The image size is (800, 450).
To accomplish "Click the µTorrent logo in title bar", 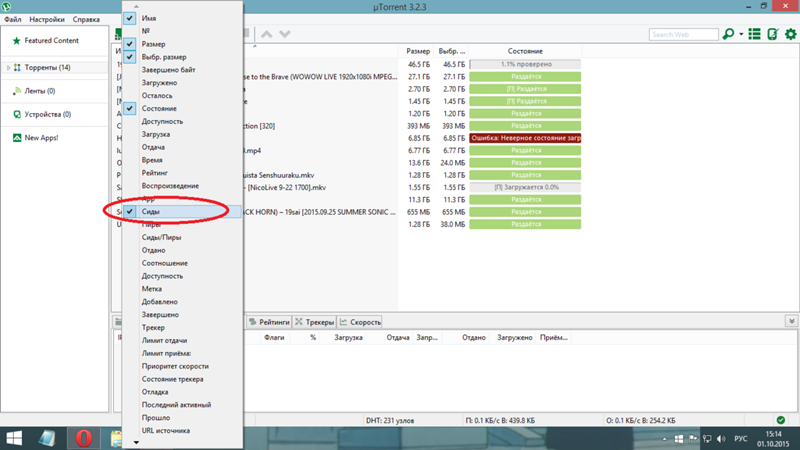I will click(x=6, y=7).
